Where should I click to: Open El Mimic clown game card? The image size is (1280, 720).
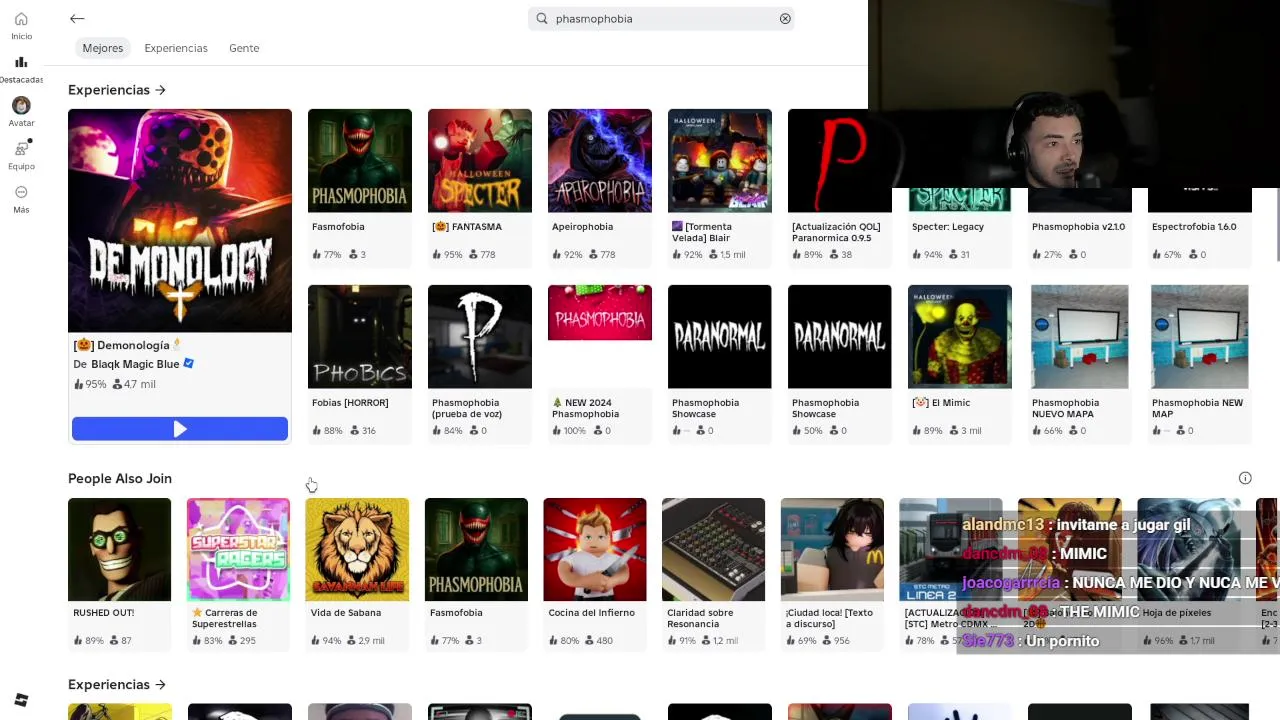(960, 364)
